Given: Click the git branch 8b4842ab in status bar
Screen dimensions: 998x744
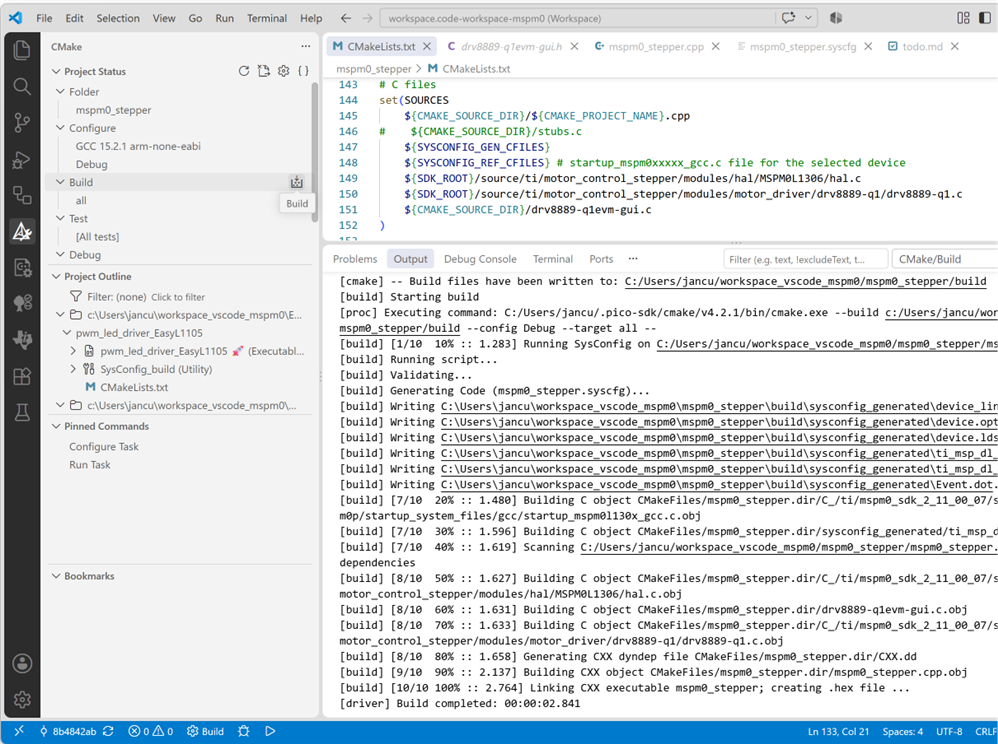Looking at the screenshot, I should 67,731.
